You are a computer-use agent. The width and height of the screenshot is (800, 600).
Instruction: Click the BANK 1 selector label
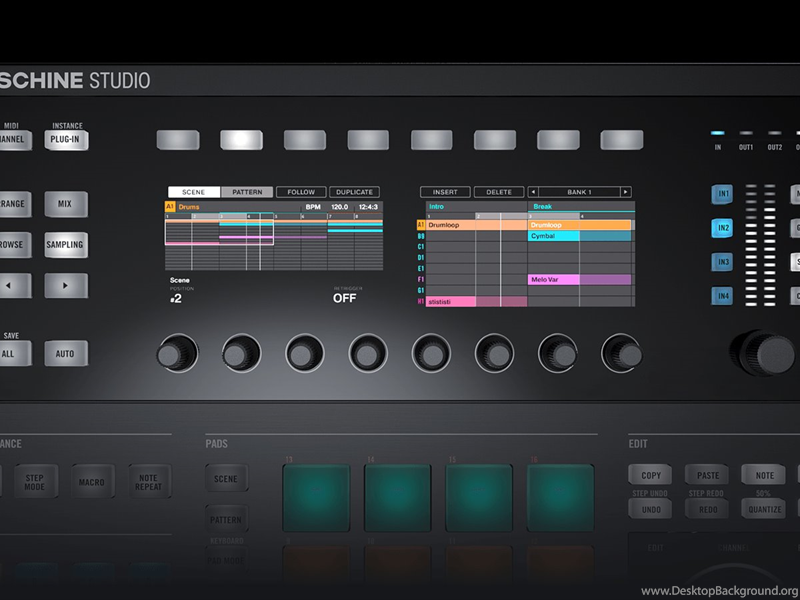pyautogui.click(x=580, y=192)
